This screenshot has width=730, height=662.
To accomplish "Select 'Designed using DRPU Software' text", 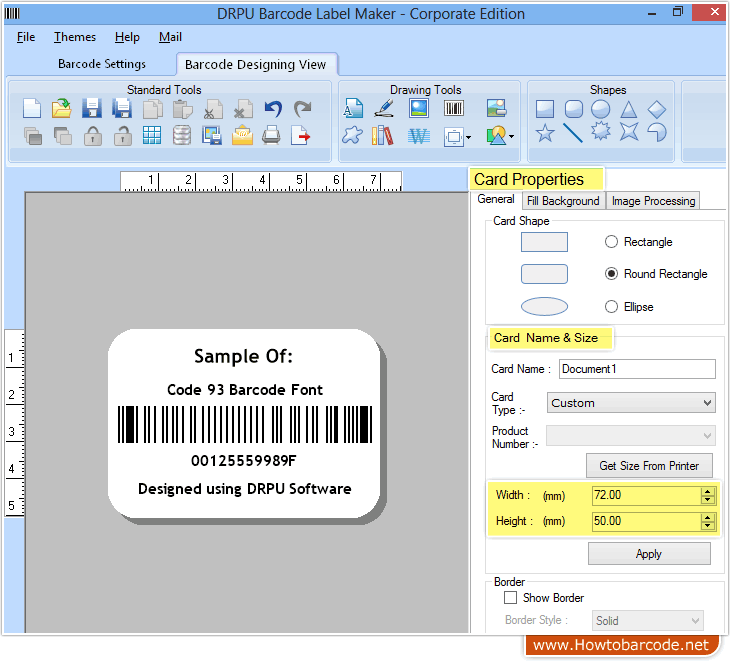I will coord(244,489).
